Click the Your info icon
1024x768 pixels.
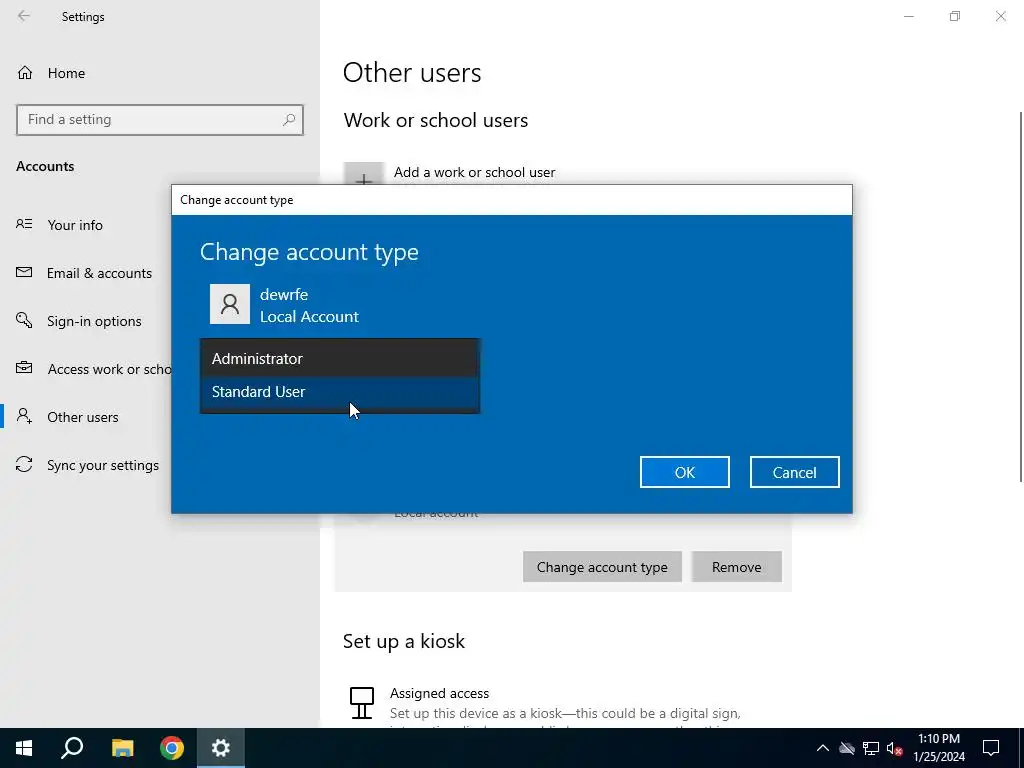click(x=24, y=224)
